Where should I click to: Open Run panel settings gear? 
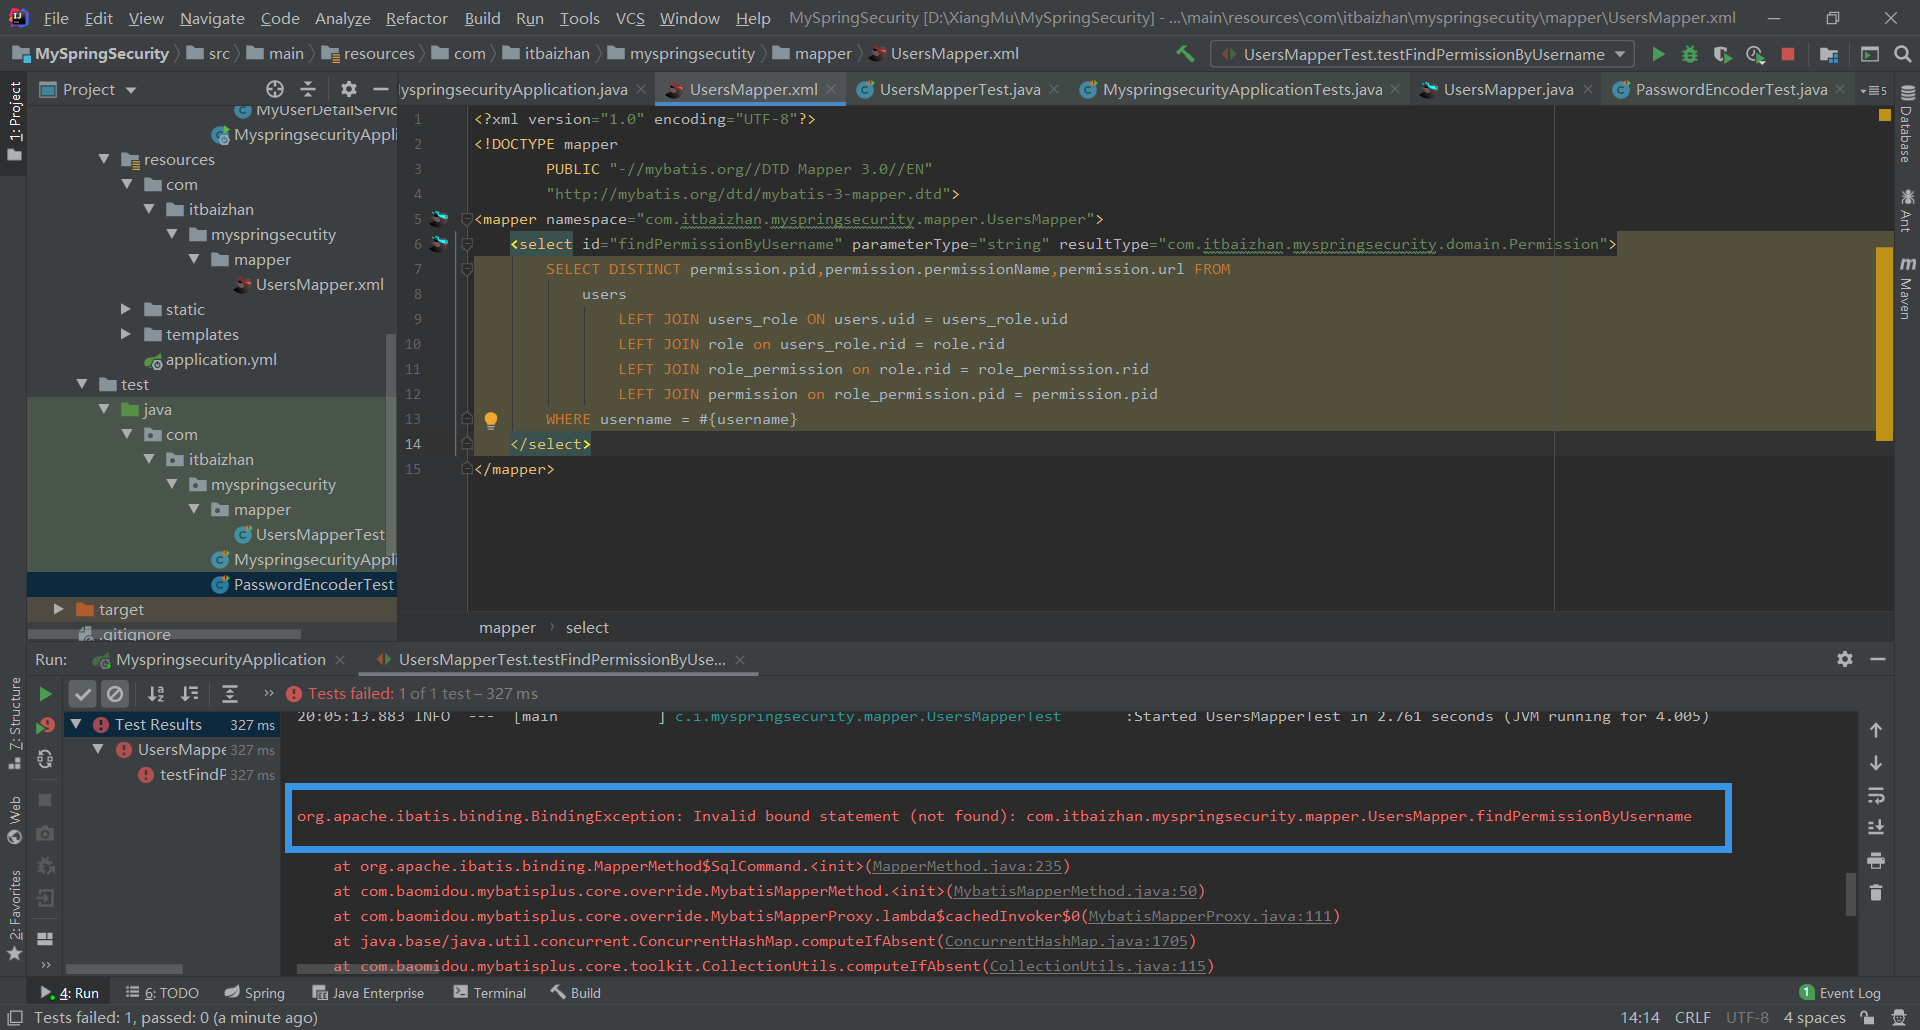click(1845, 659)
